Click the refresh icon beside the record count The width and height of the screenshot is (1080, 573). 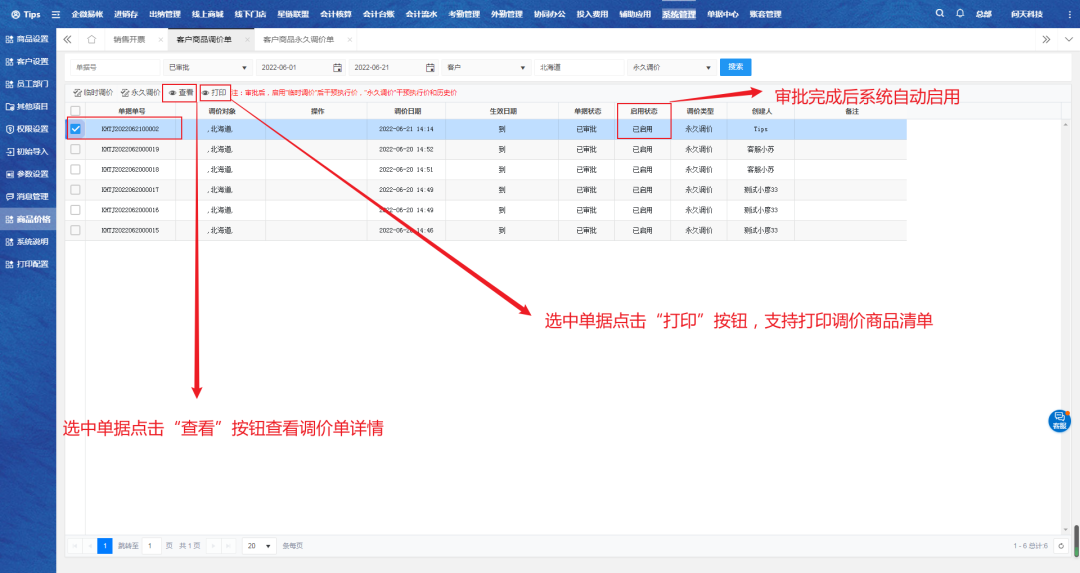(x=1060, y=546)
